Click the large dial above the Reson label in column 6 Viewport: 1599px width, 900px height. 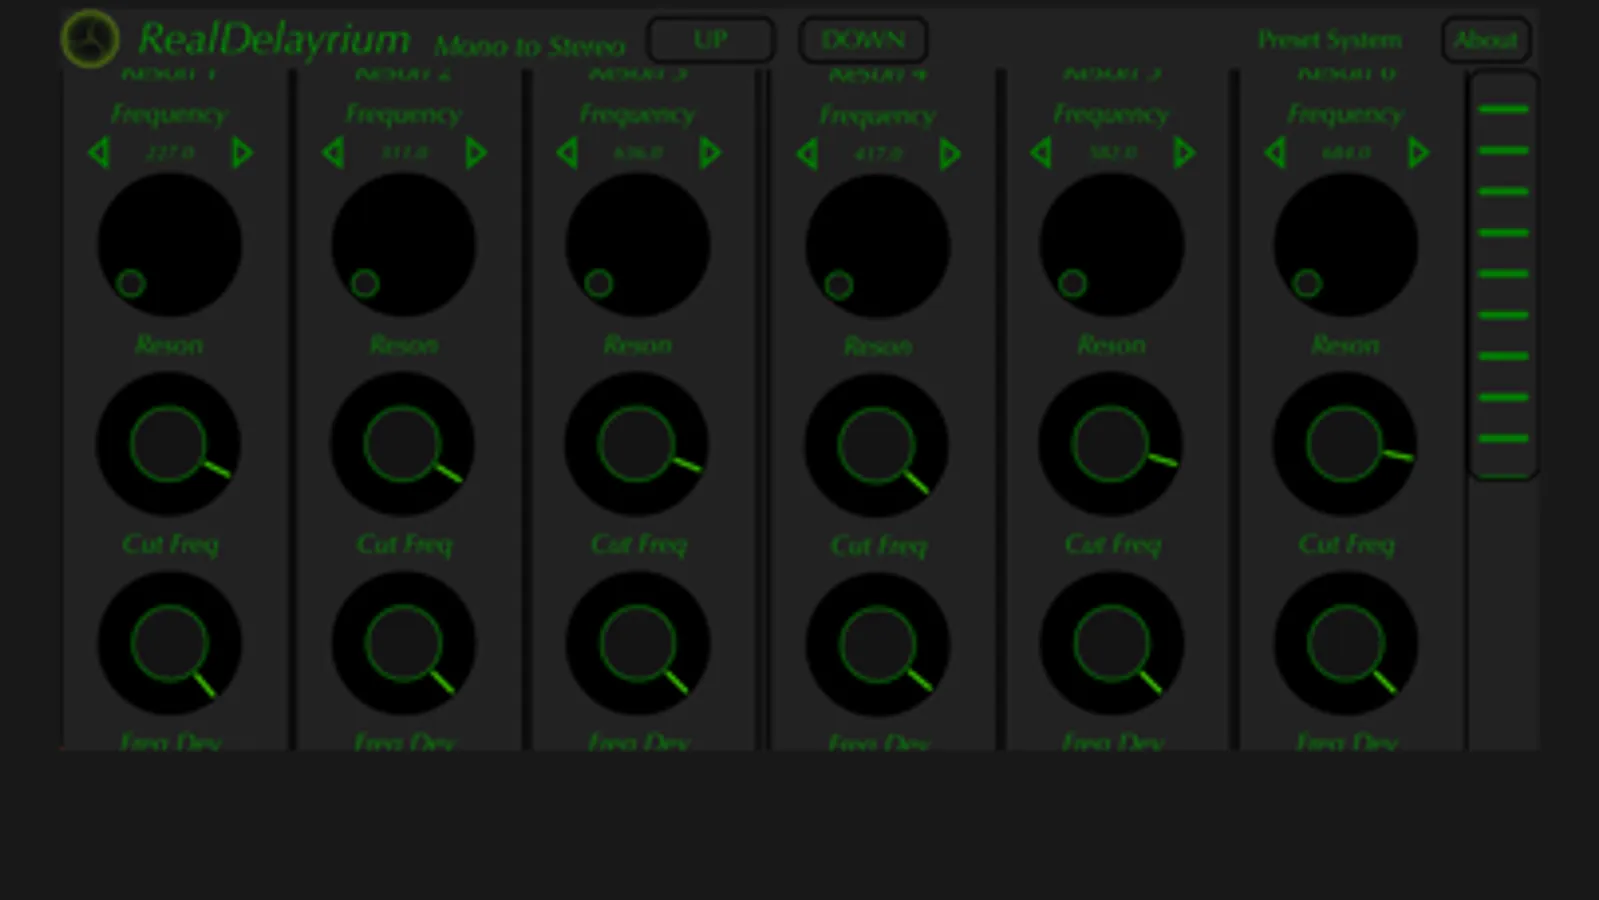coord(1346,245)
